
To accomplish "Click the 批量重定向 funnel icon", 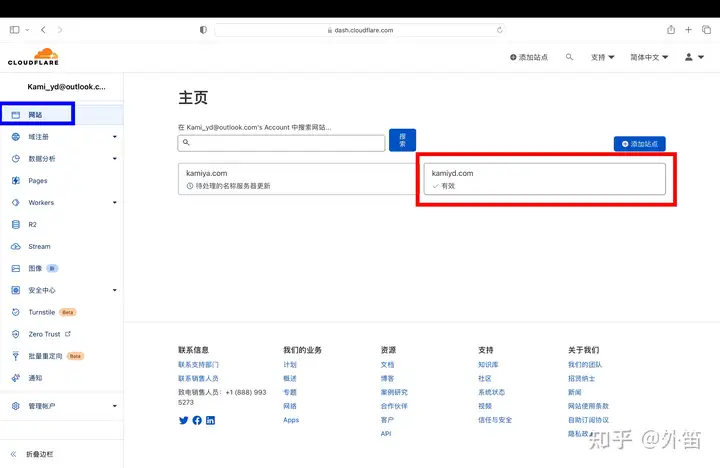I will [x=16, y=356].
